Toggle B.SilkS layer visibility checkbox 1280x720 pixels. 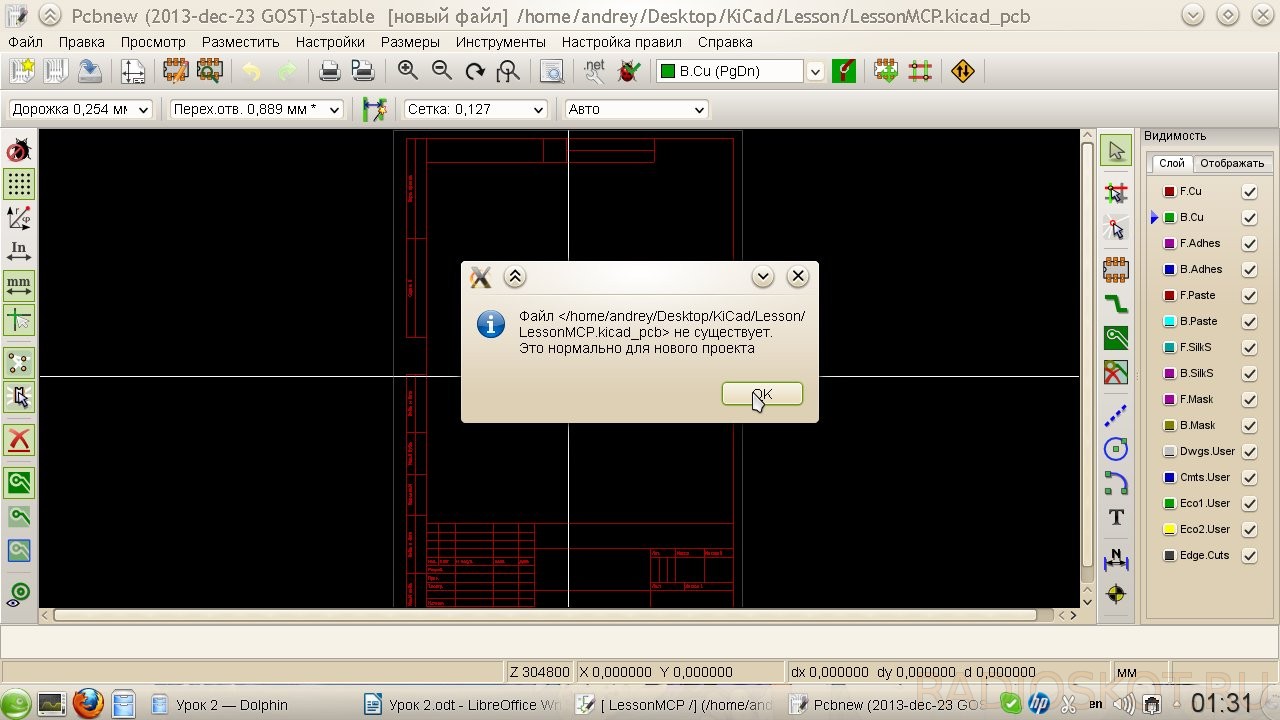pos(1249,373)
